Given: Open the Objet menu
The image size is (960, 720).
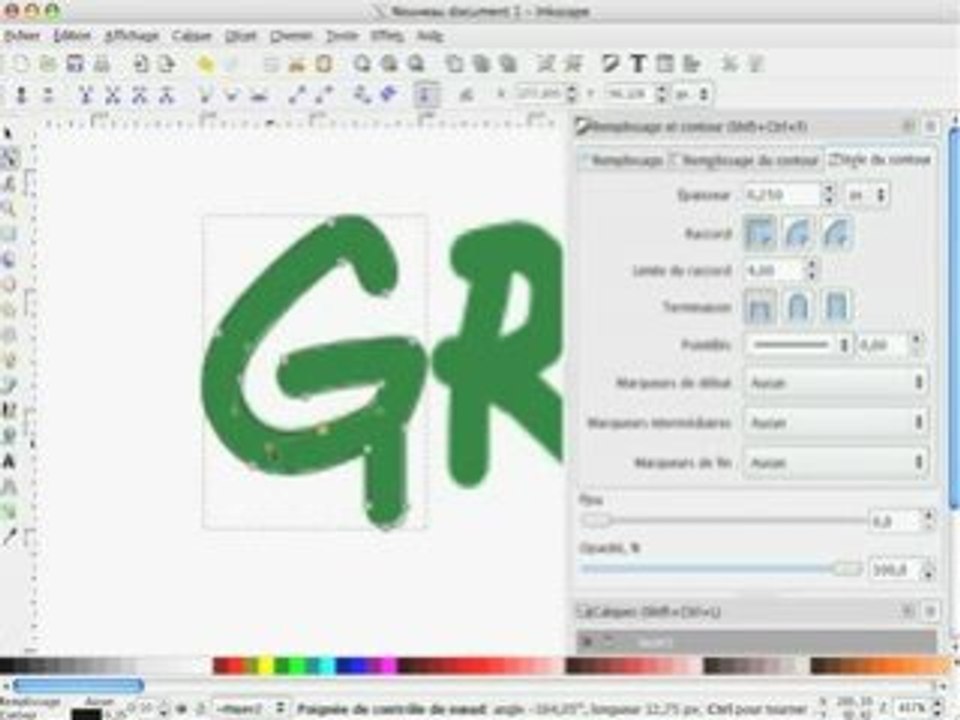Looking at the screenshot, I should tap(241, 36).
